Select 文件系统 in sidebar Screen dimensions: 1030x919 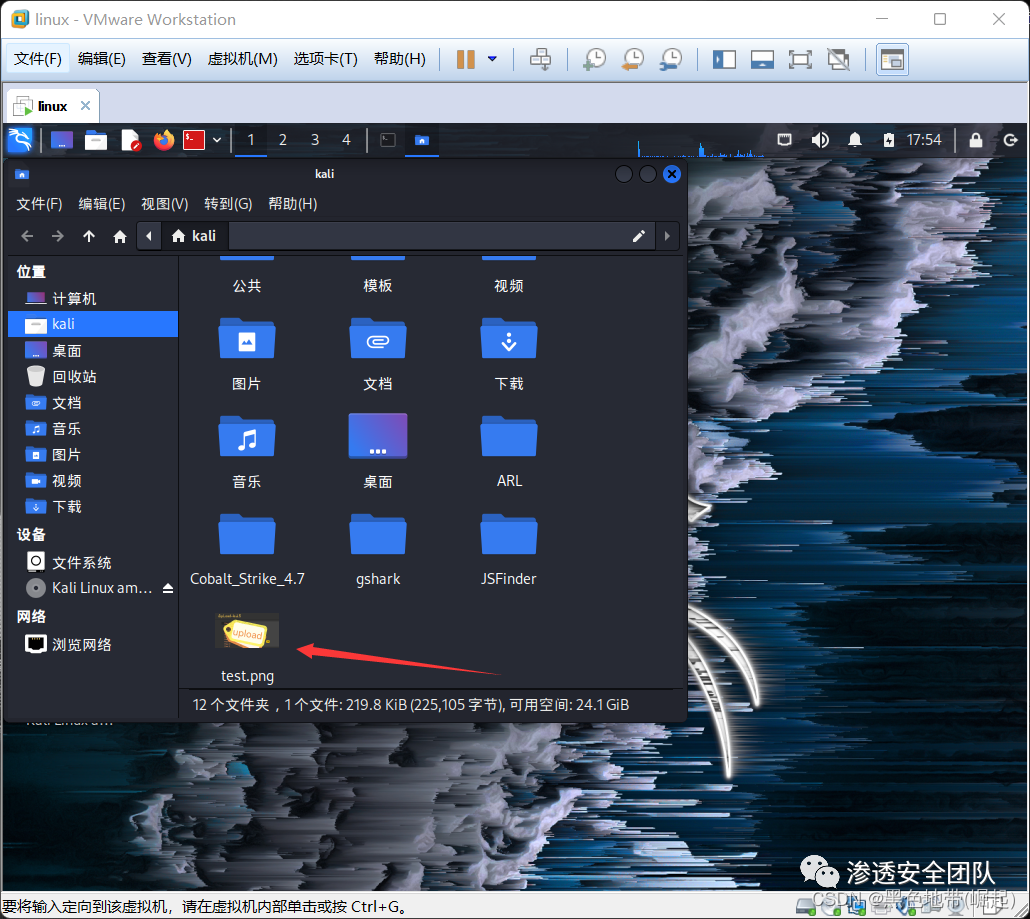93,563
